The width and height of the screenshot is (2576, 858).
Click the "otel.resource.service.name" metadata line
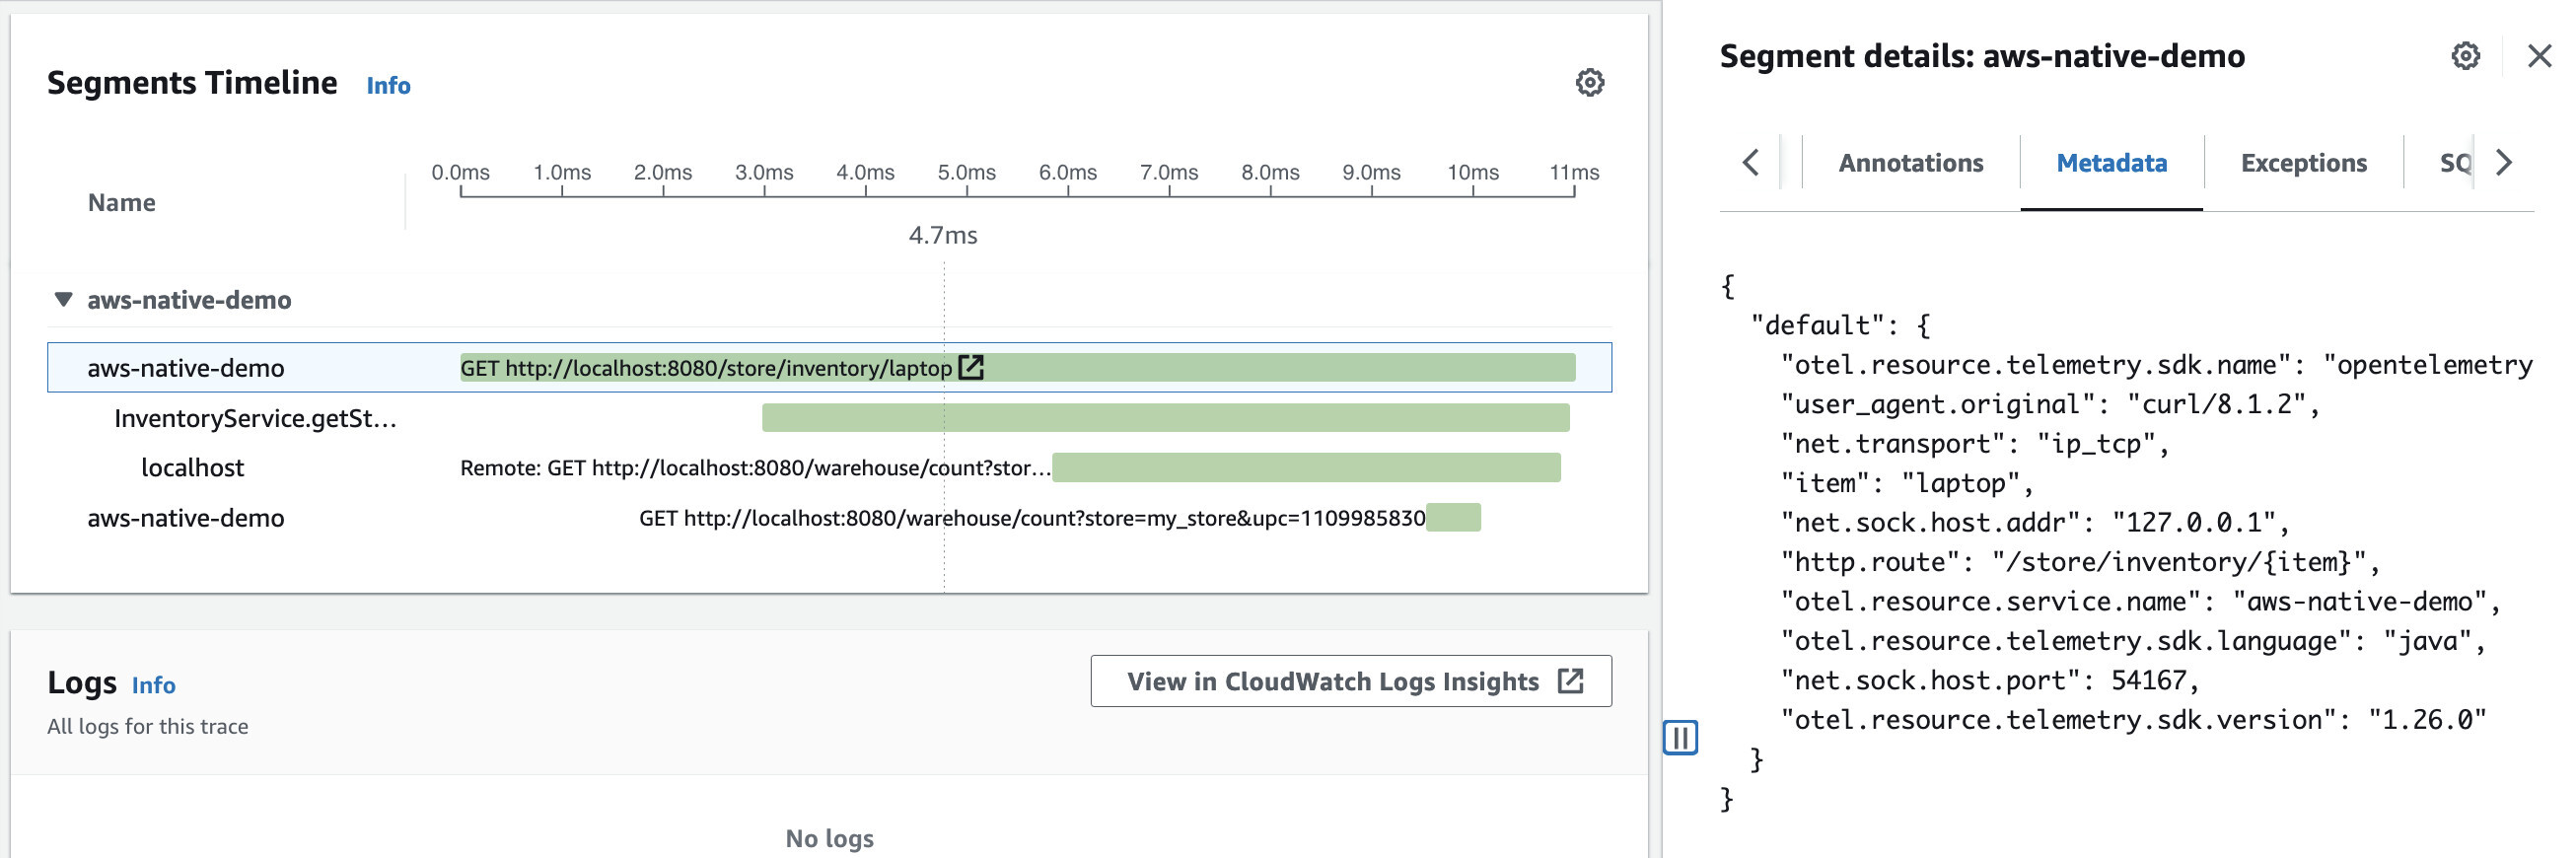pyautogui.click(x=2140, y=601)
